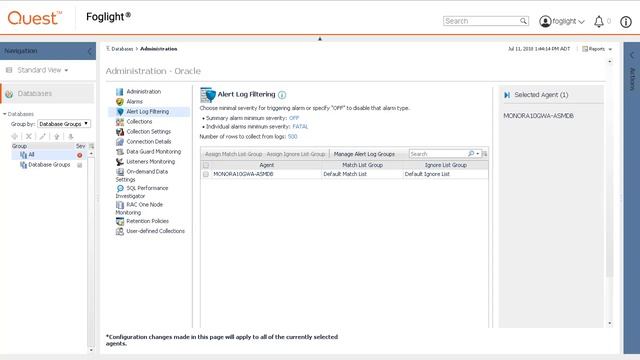Image resolution: width=640 pixels, height=360 pixels.
Task: Collapse the header with the small up arrow
Action: point(320,39)
